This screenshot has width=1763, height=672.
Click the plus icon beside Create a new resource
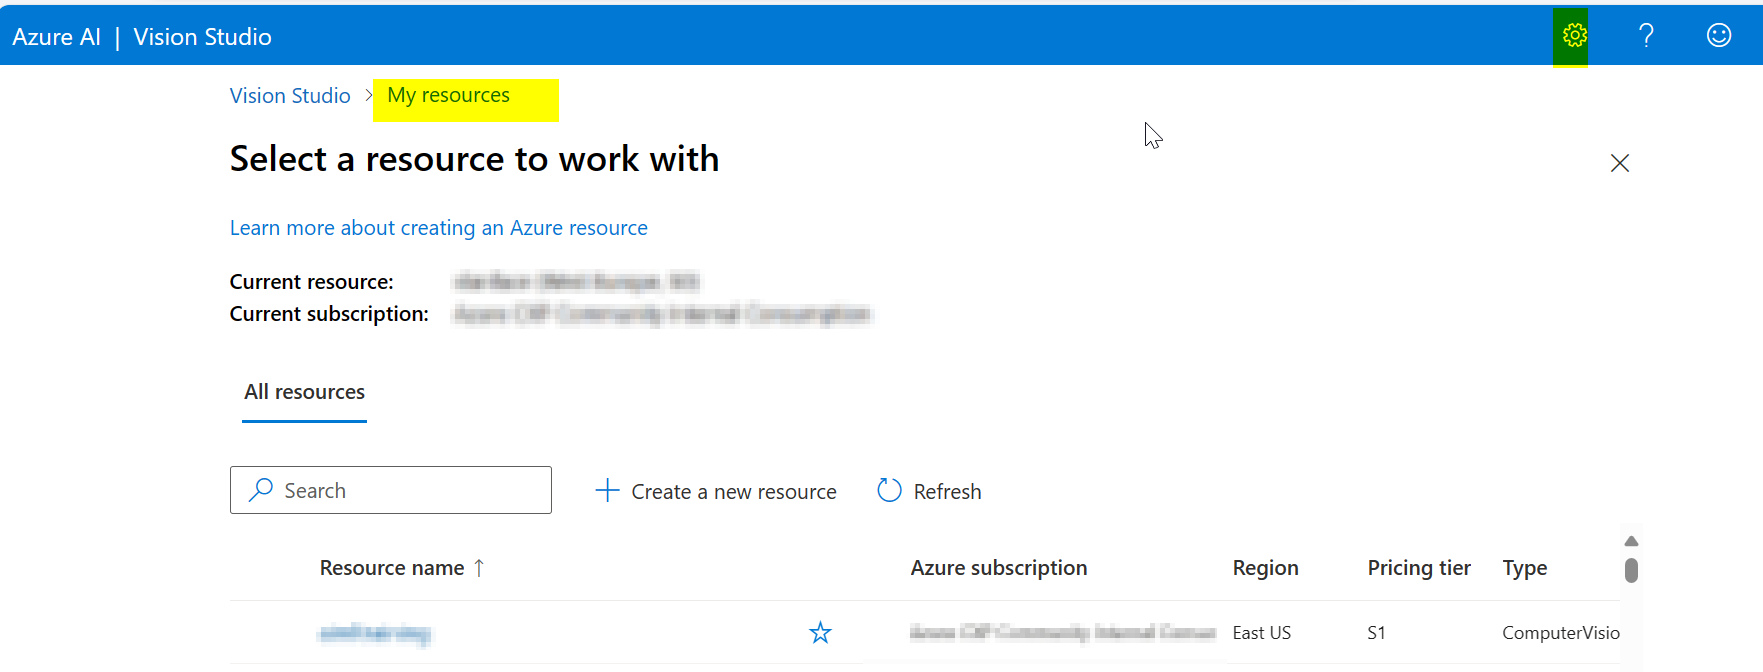[607, 490]
